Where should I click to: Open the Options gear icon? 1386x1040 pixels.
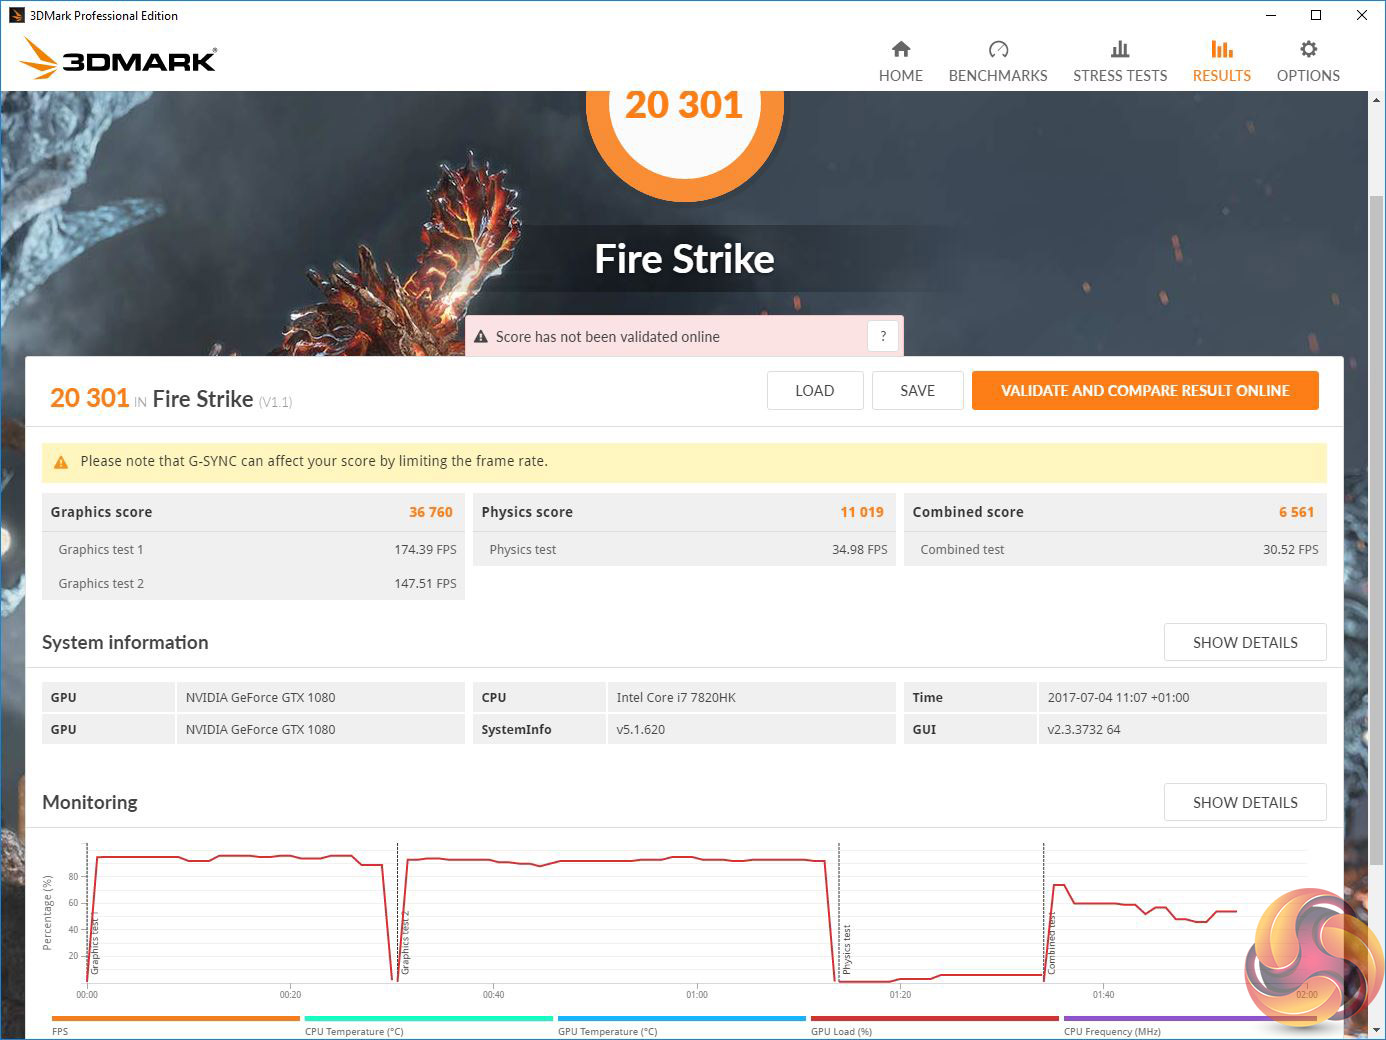[1308, 49]
